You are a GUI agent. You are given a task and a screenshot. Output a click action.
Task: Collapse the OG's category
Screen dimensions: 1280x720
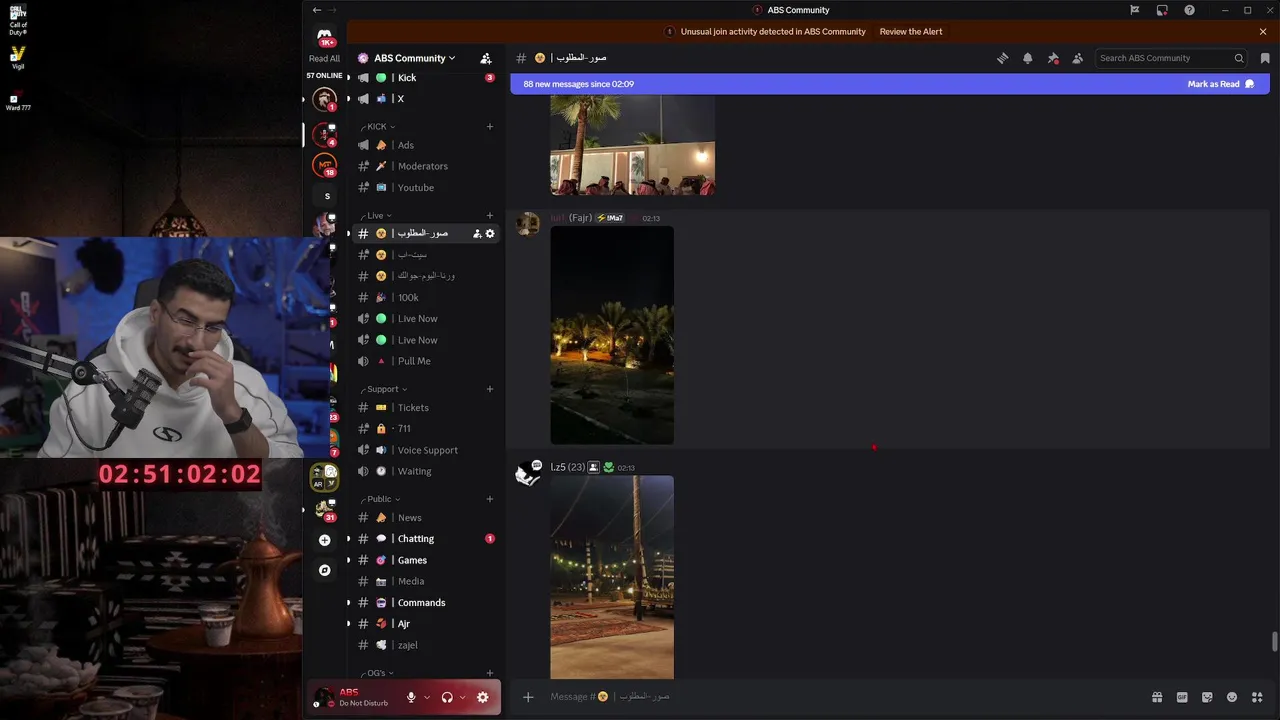click(378, 673)
